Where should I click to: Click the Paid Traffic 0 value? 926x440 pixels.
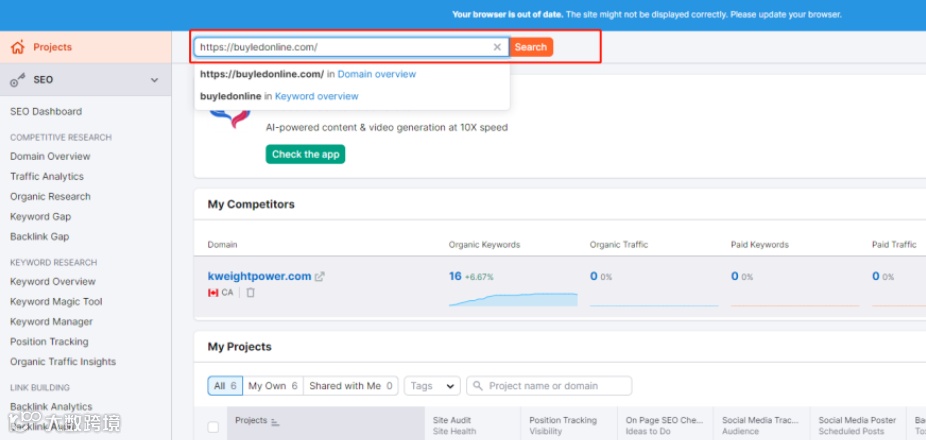(876, 276)
